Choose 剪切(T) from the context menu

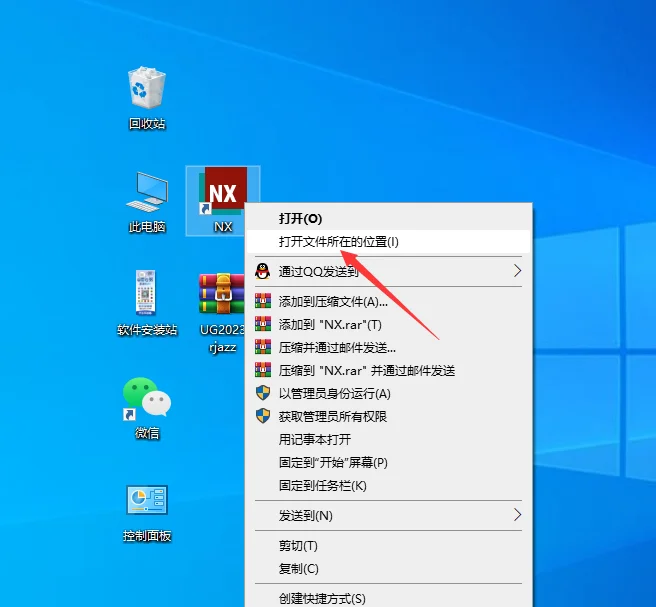coord(388,546)
